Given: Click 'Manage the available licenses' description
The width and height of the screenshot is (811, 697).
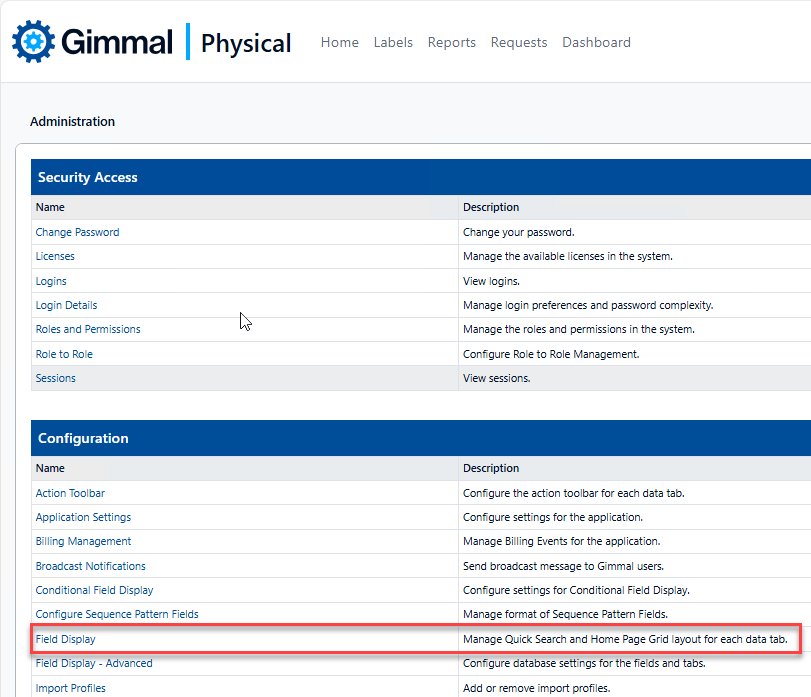Looking at the screenshot, I should click(x=568, y=256).
